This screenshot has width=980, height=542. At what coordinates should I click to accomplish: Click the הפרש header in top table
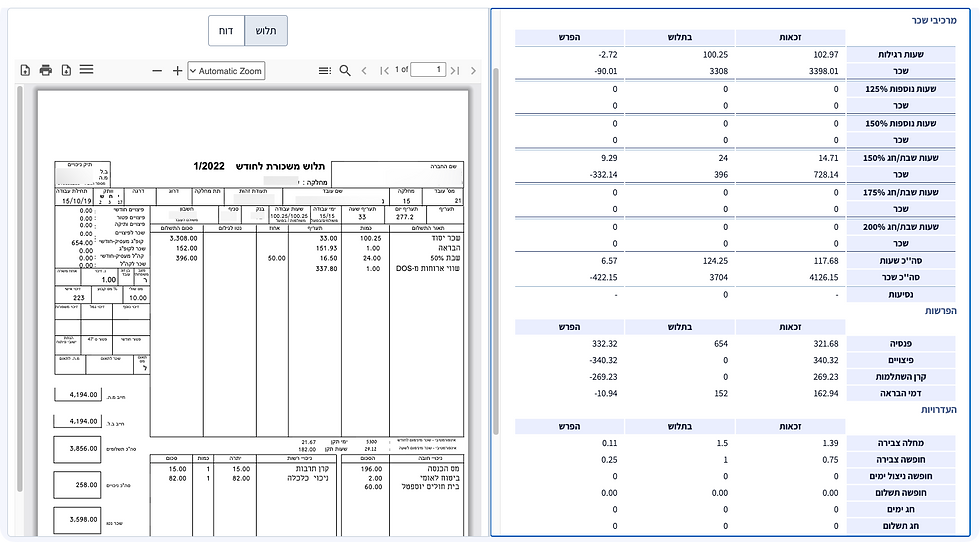569,38
